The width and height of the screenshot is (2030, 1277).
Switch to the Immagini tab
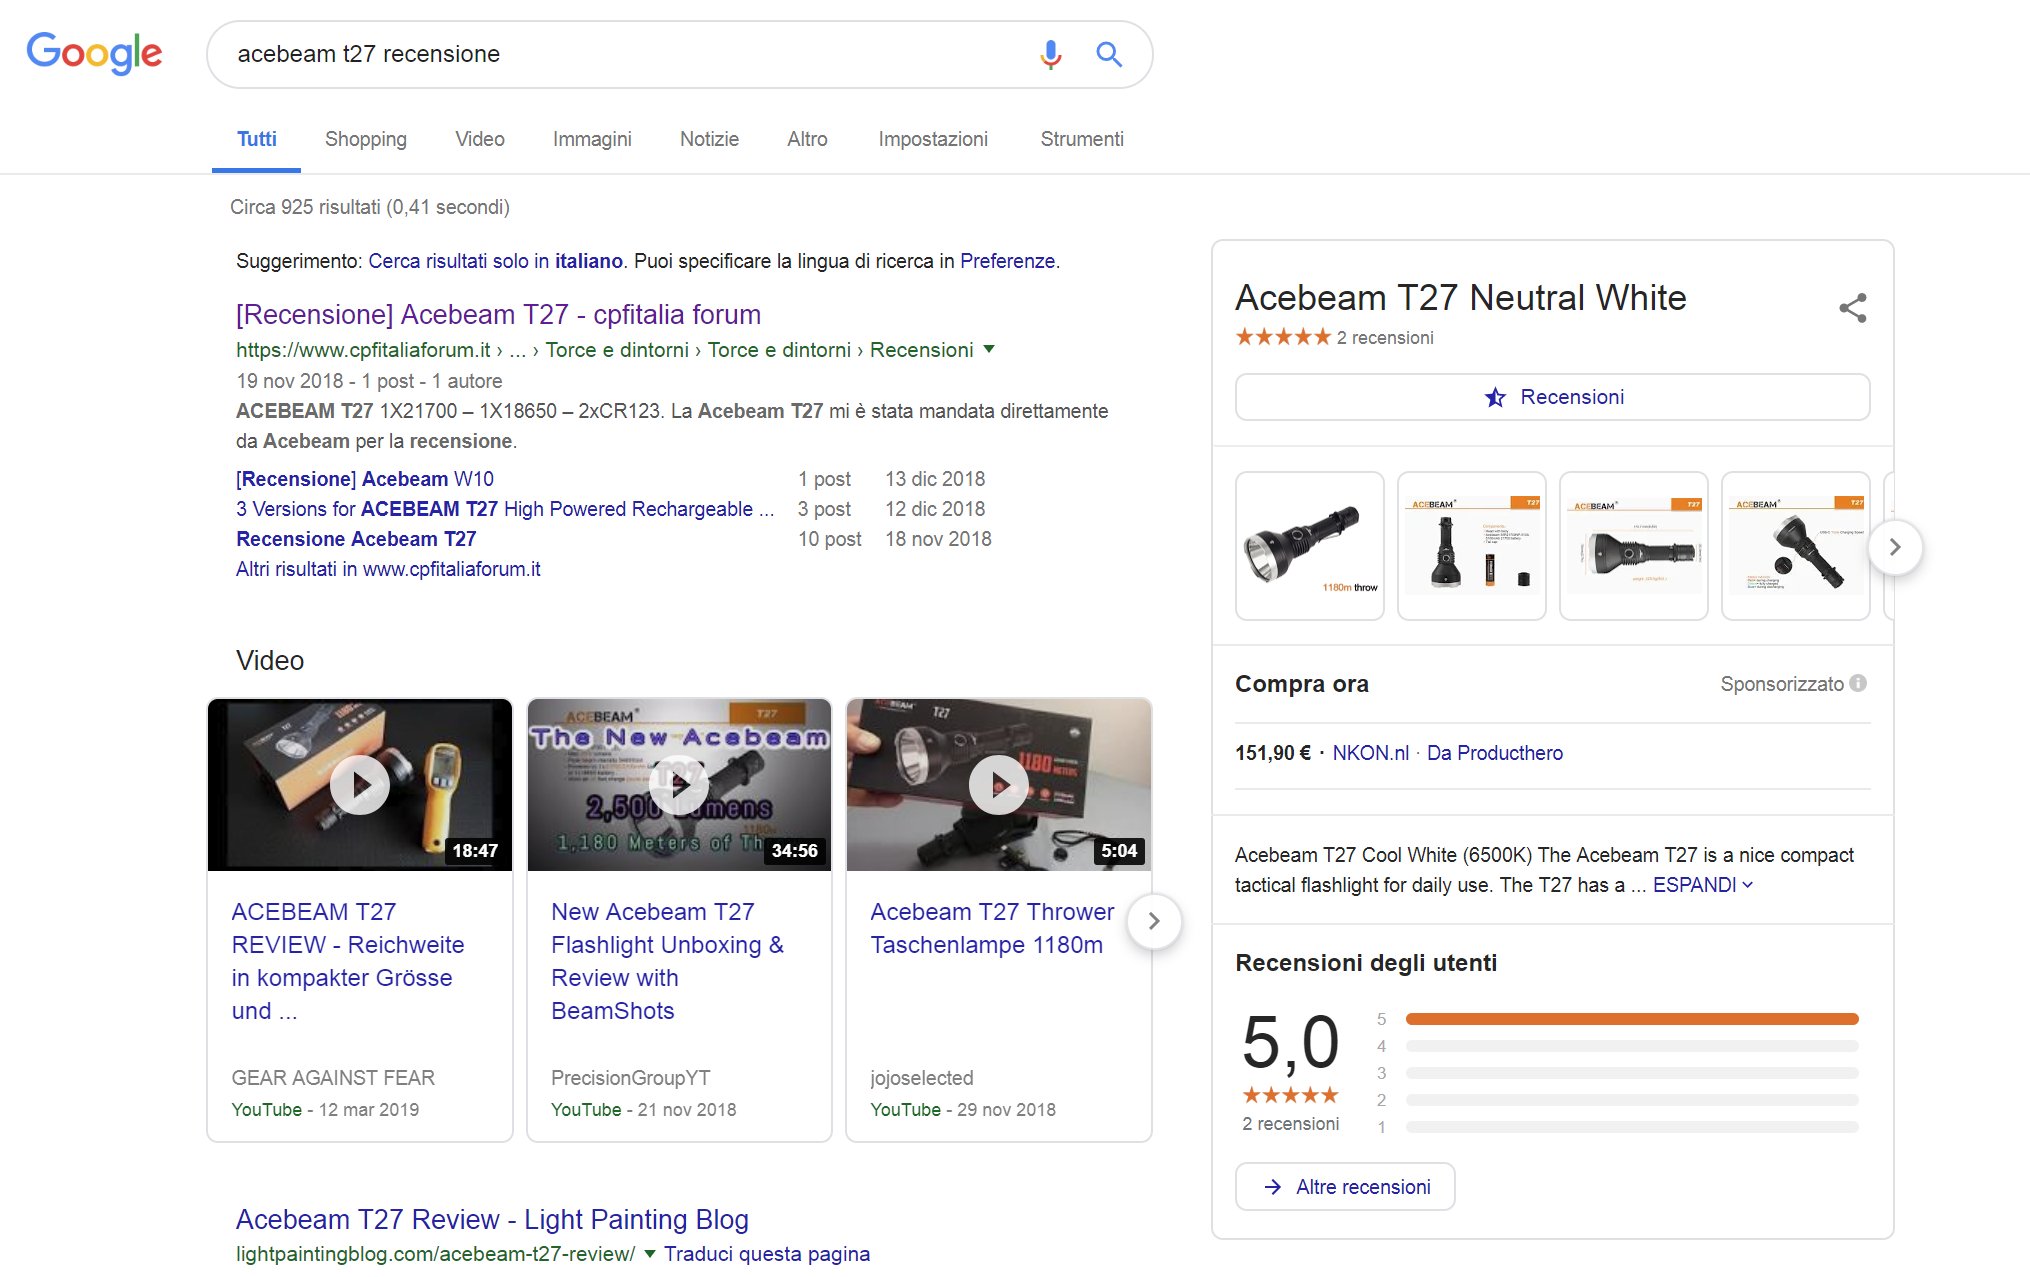click(592, 139)
